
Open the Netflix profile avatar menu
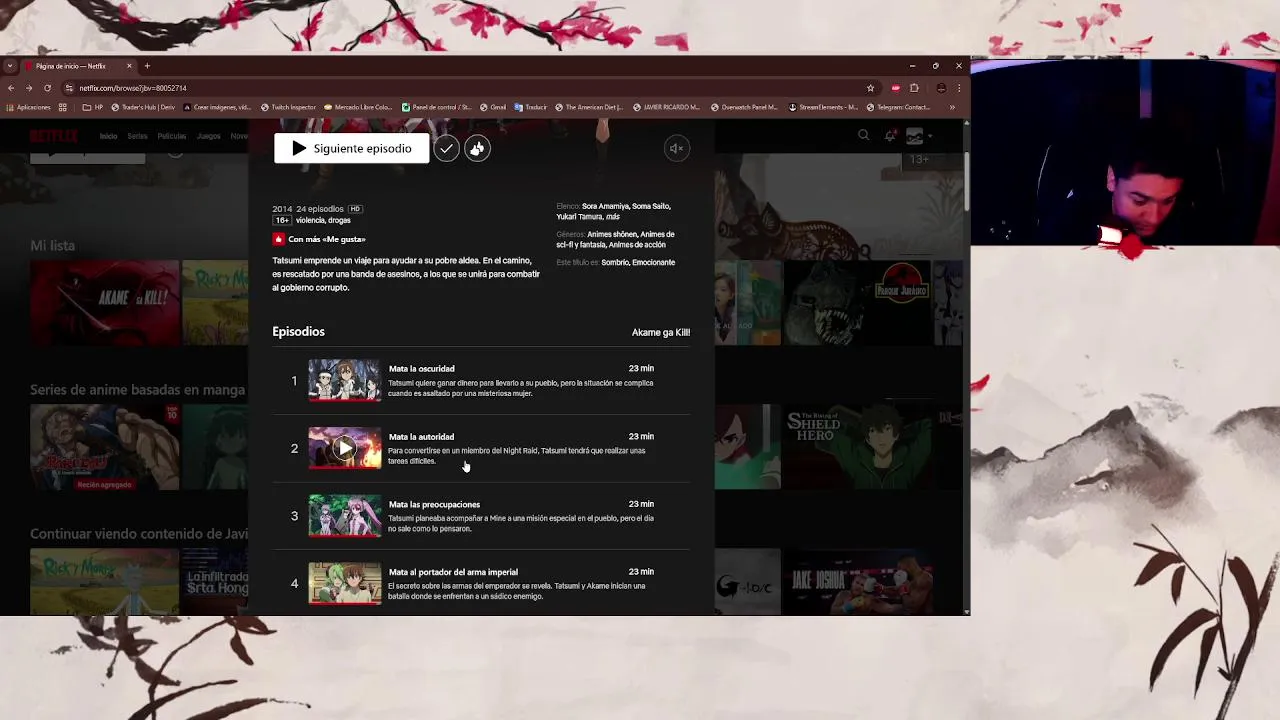(914, 136)
